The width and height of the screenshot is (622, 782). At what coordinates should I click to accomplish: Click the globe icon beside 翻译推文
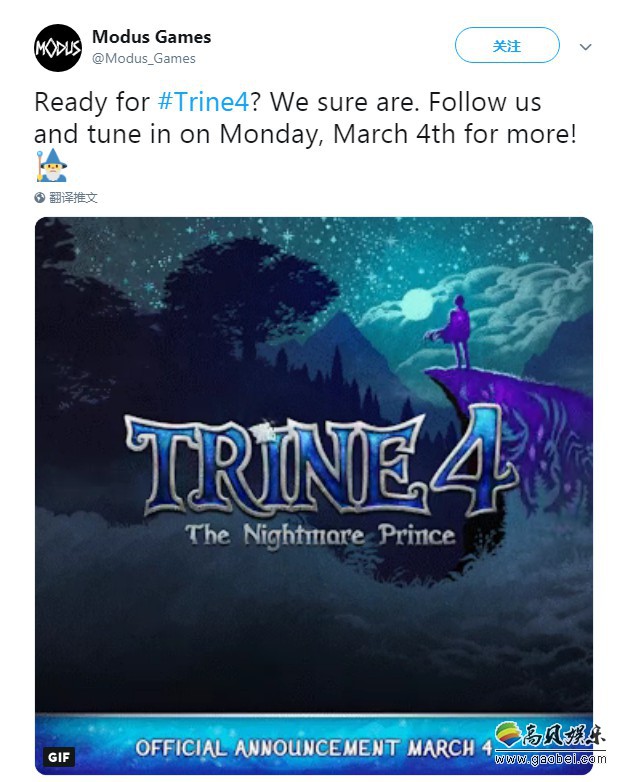(x=40, y=198)
